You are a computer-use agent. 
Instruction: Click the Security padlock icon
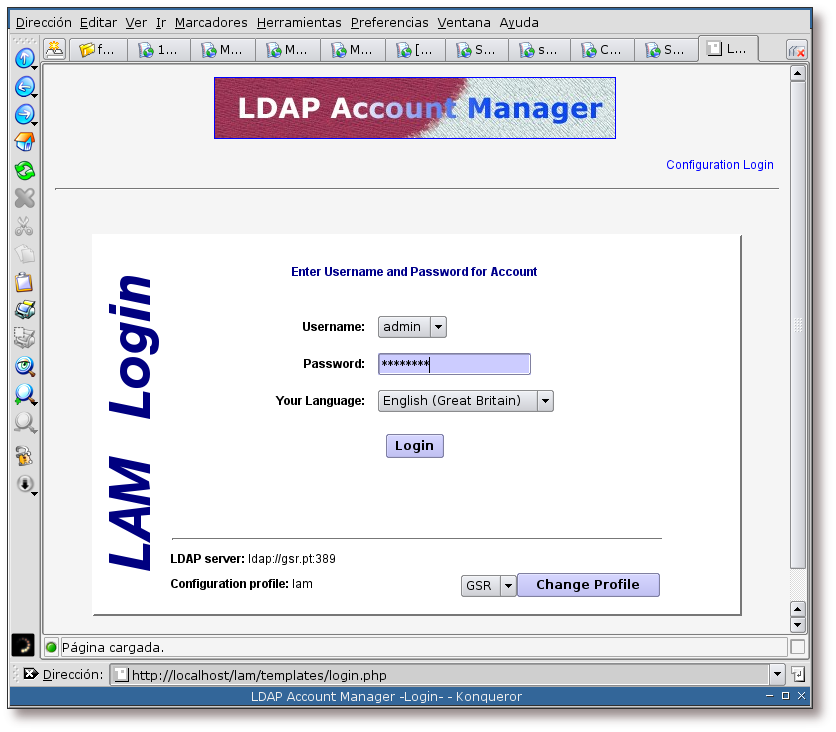pyautogui.click(x=24, y=456)
